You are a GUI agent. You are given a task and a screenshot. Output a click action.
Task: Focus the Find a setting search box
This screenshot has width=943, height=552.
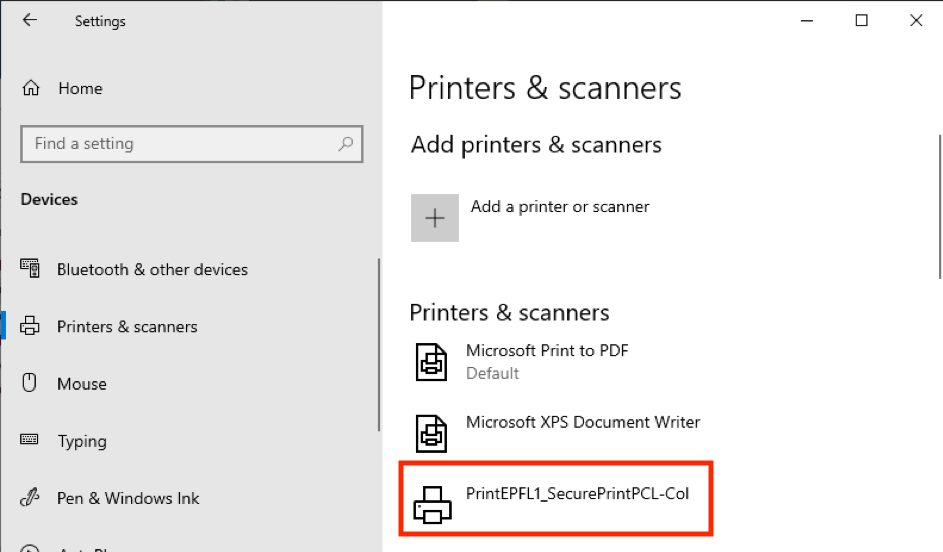pyautogui.click(x=191, y=144)
